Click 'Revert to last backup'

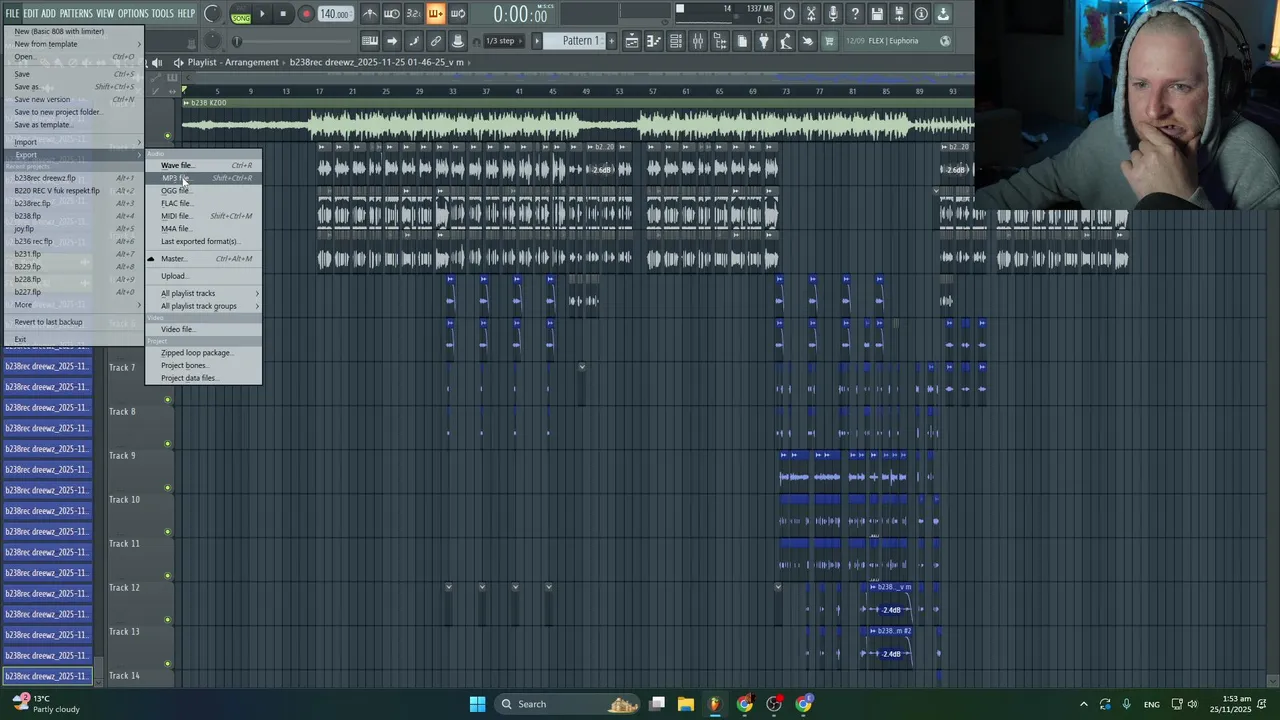click(x=74, y=322)
